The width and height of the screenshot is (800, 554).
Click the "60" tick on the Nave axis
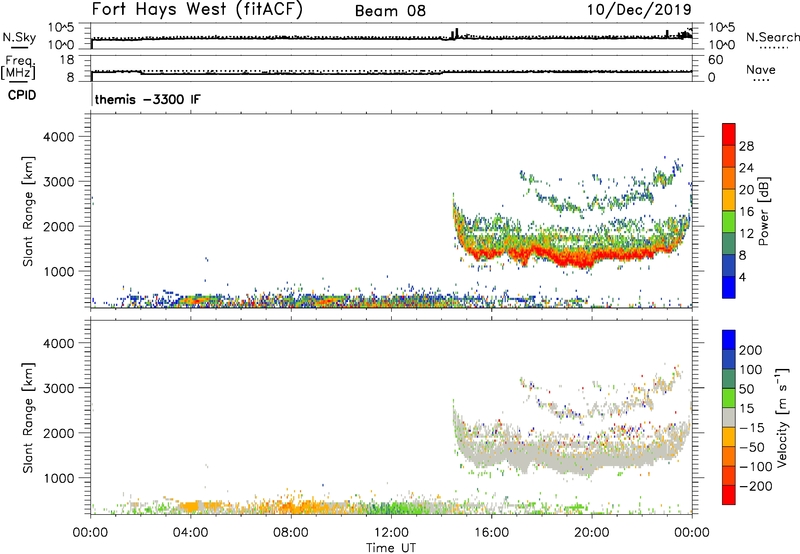715,60
